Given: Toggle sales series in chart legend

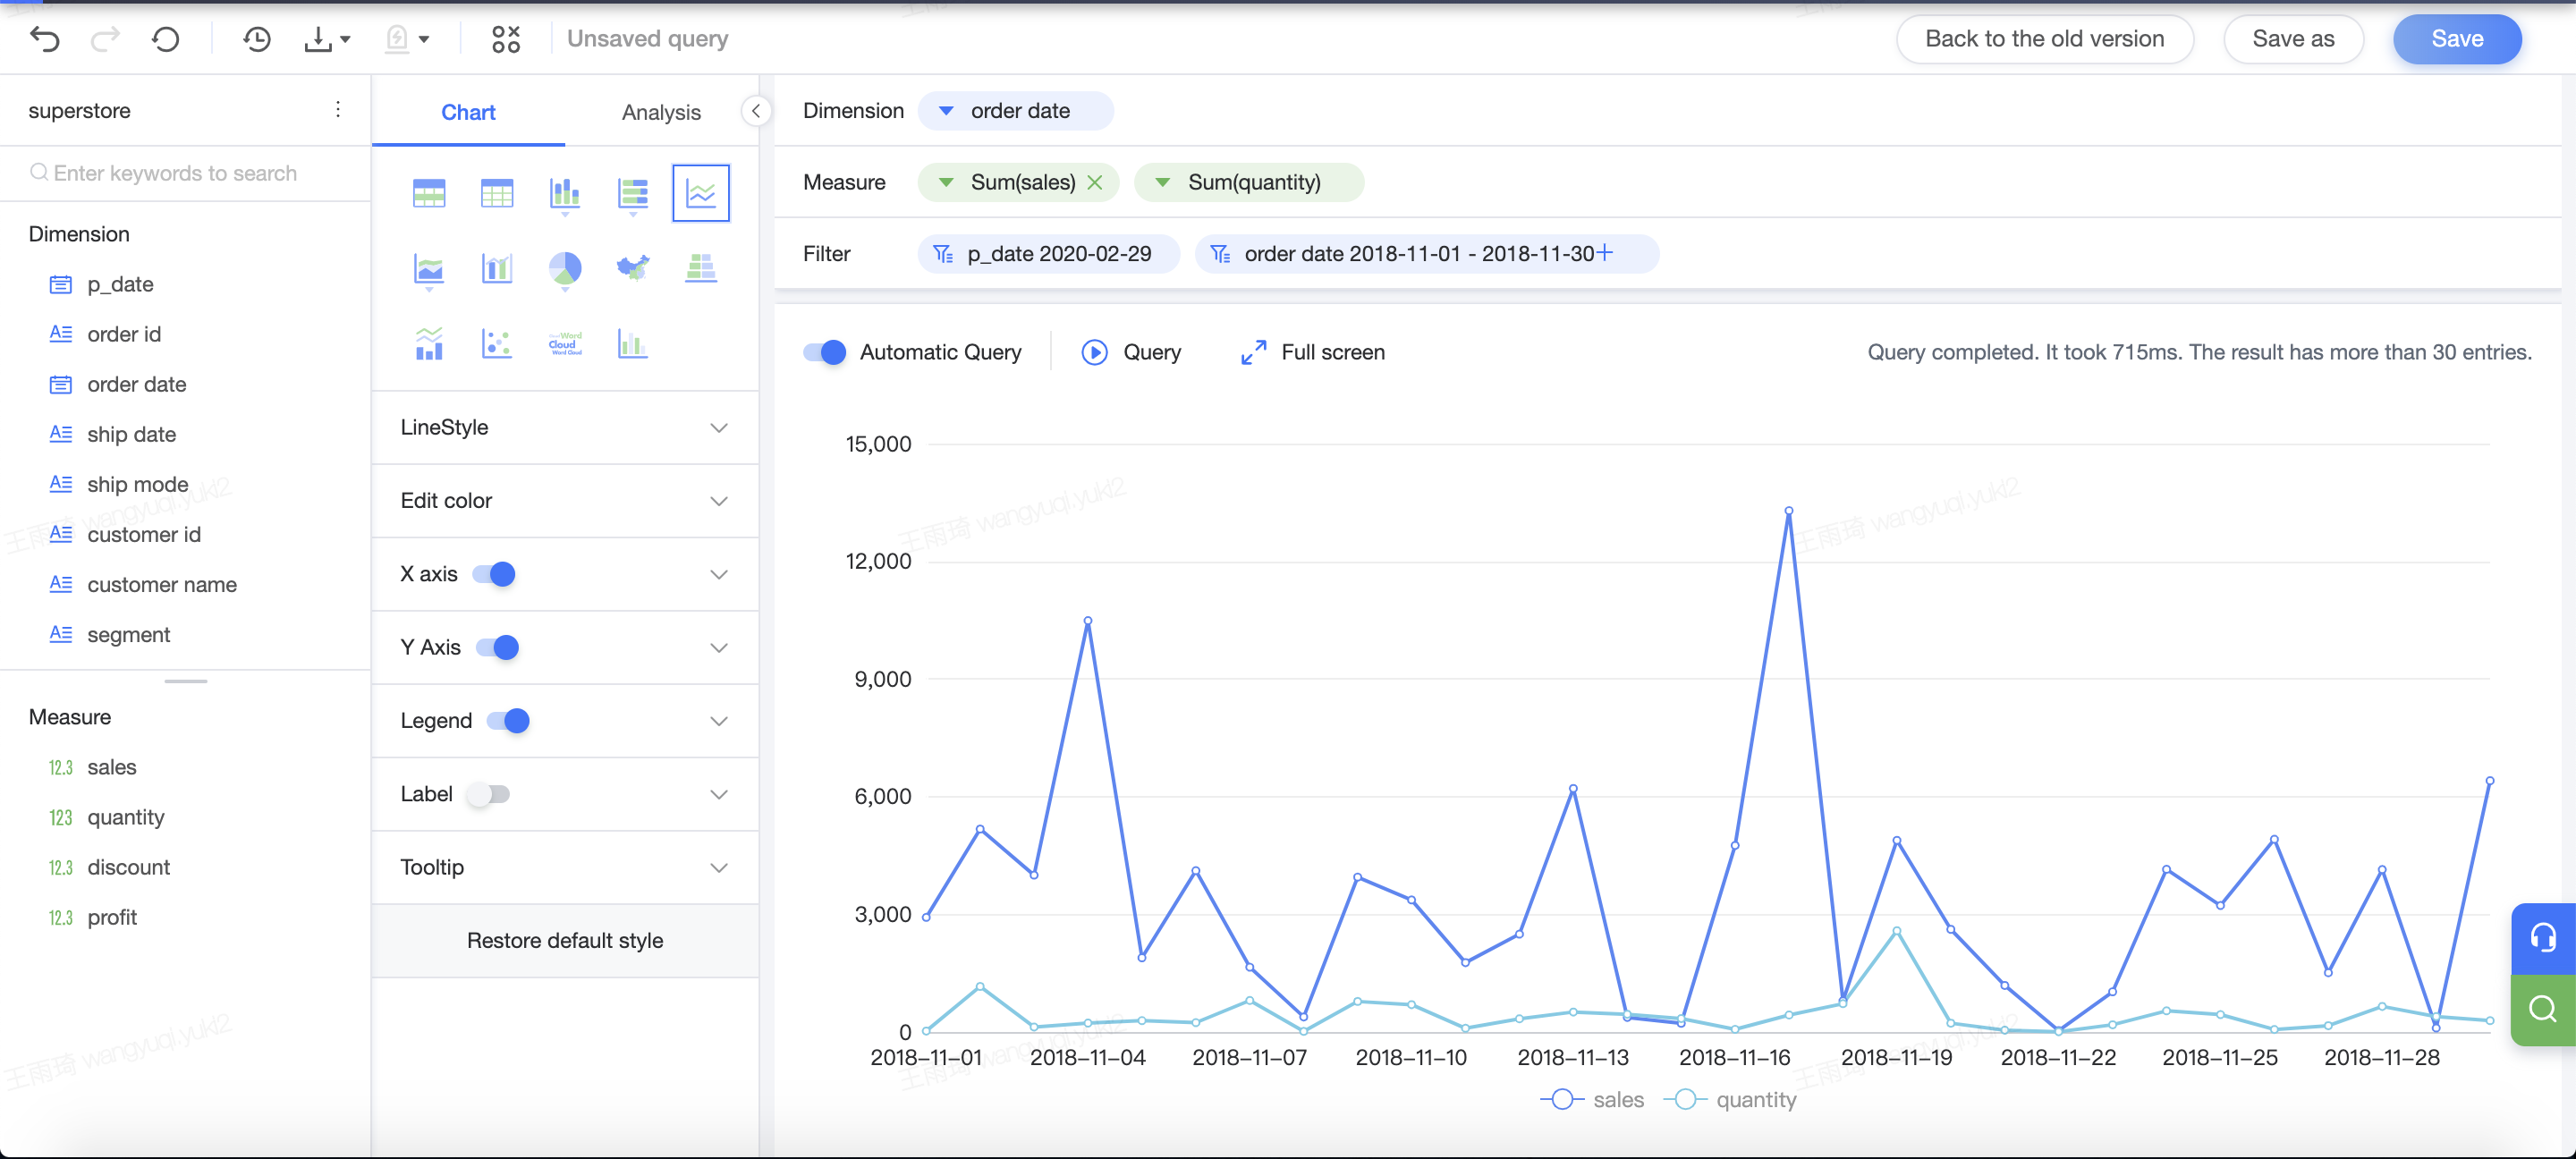Looking at the screenshot, I should (x=1592, y=1099).
